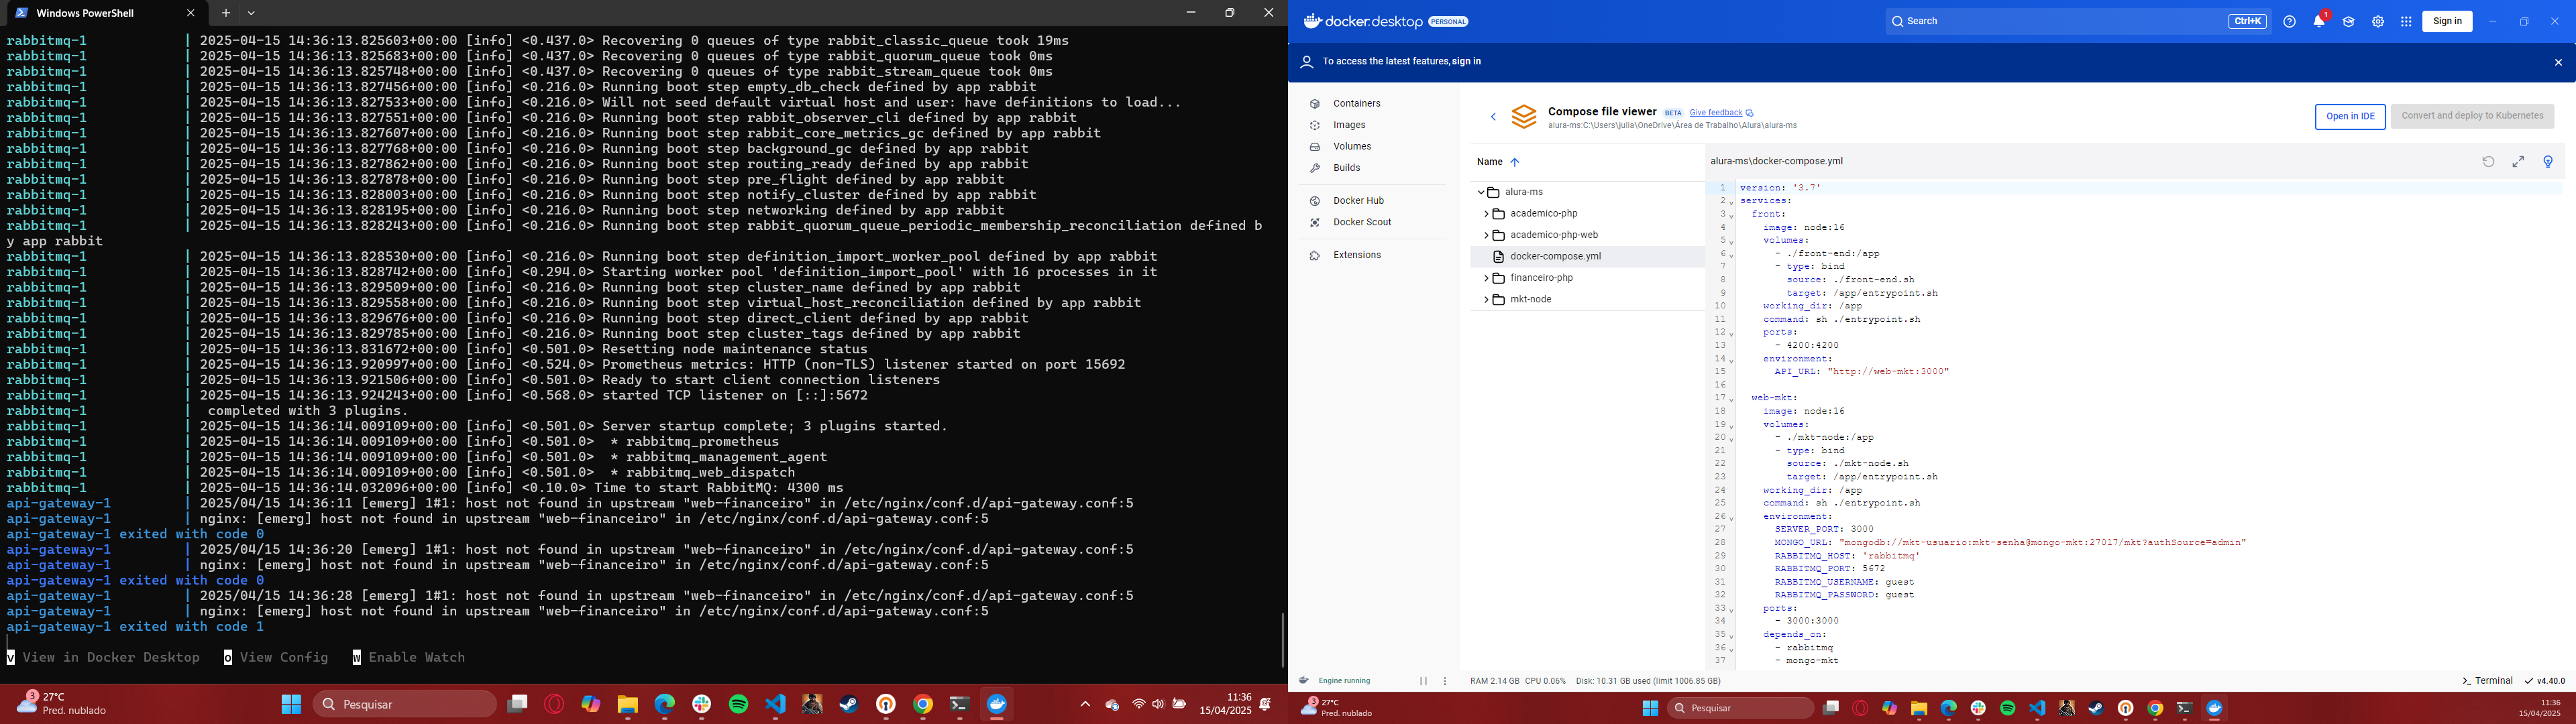Sort files by Name using arrow
The width and height of the screenshot is (2576, 724).
pos(1514,162)
